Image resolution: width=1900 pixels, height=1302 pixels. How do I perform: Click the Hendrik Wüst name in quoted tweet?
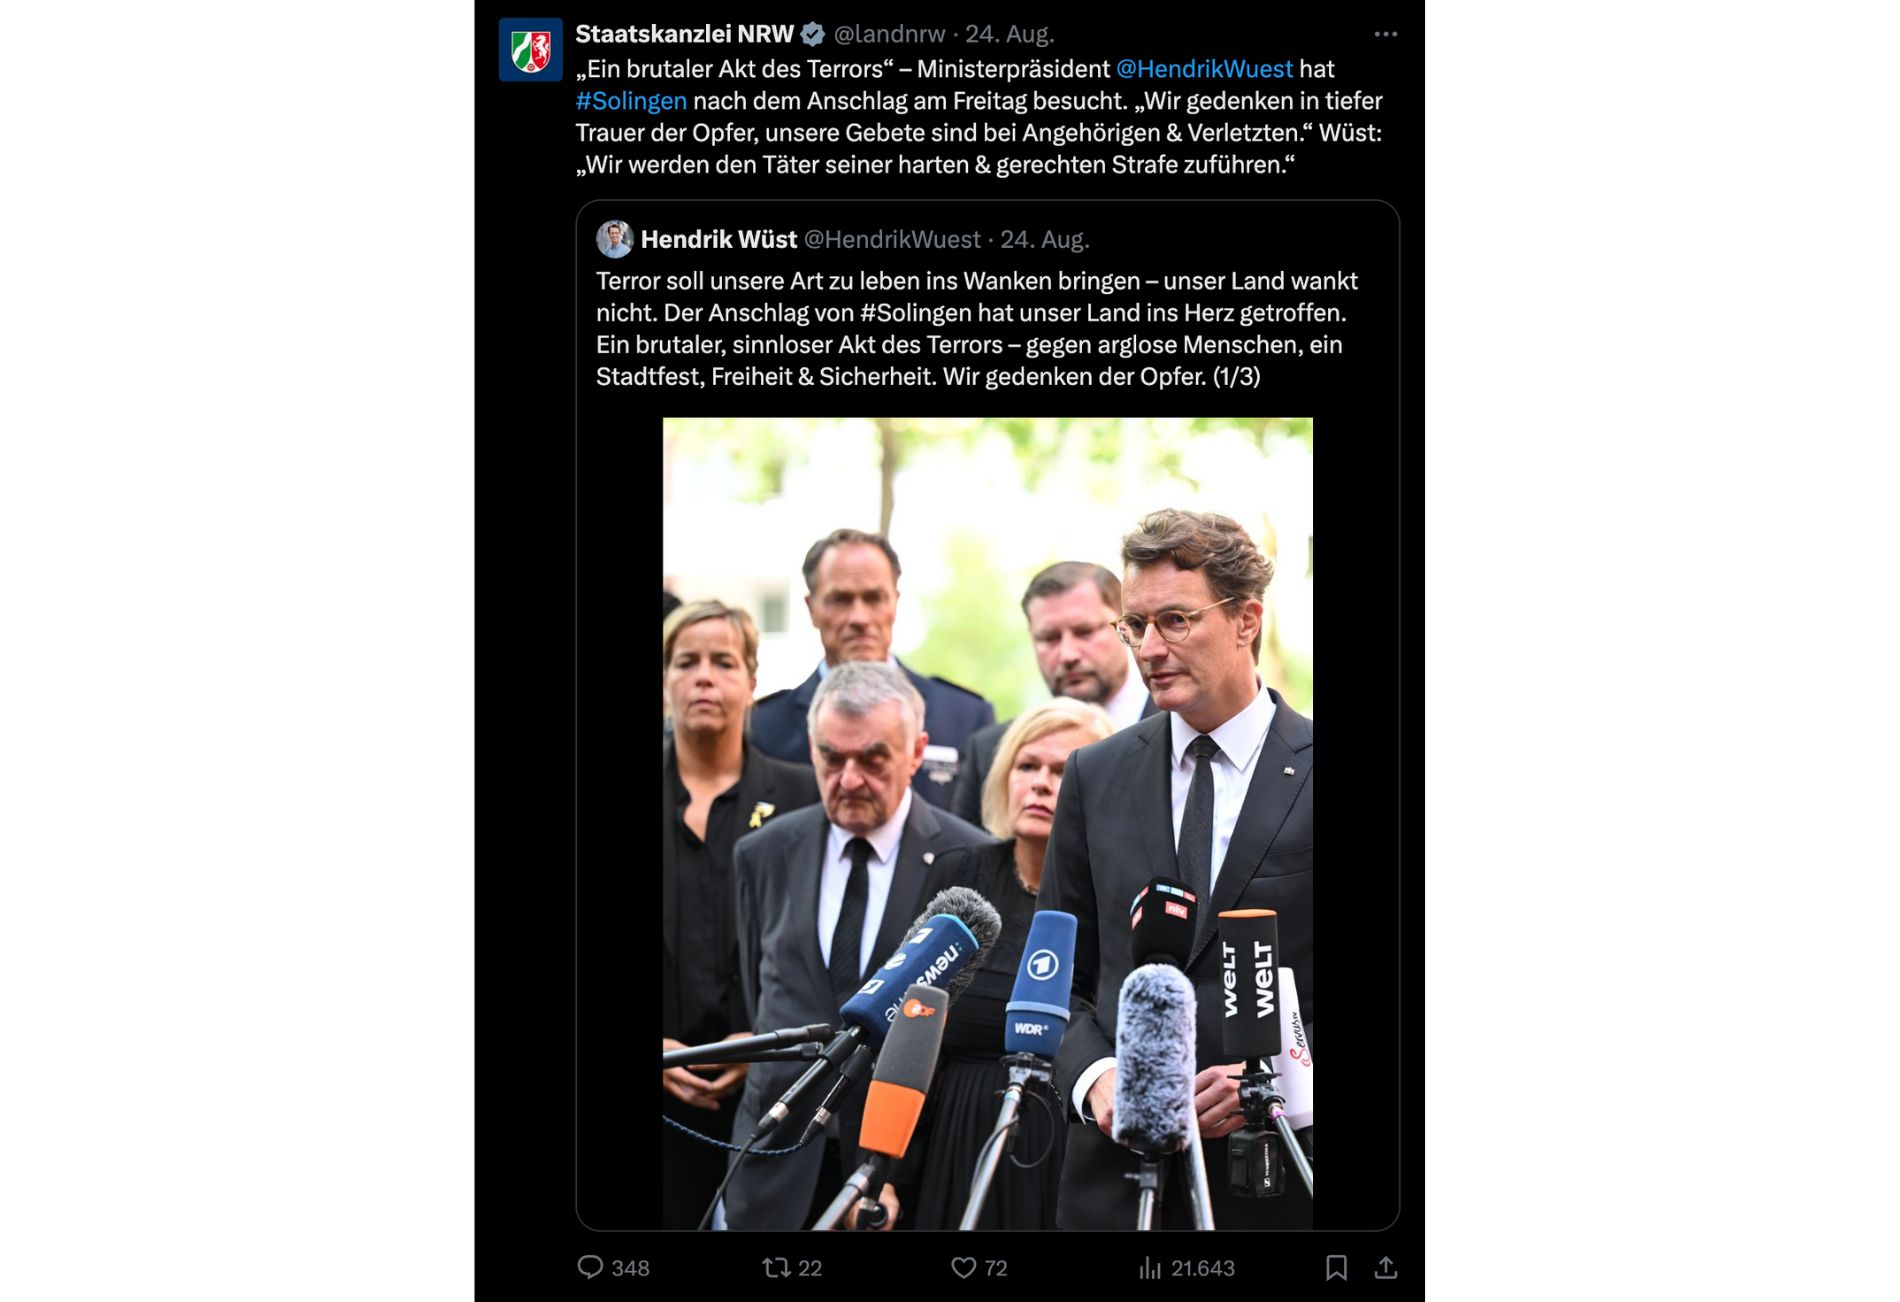[719, 239]
